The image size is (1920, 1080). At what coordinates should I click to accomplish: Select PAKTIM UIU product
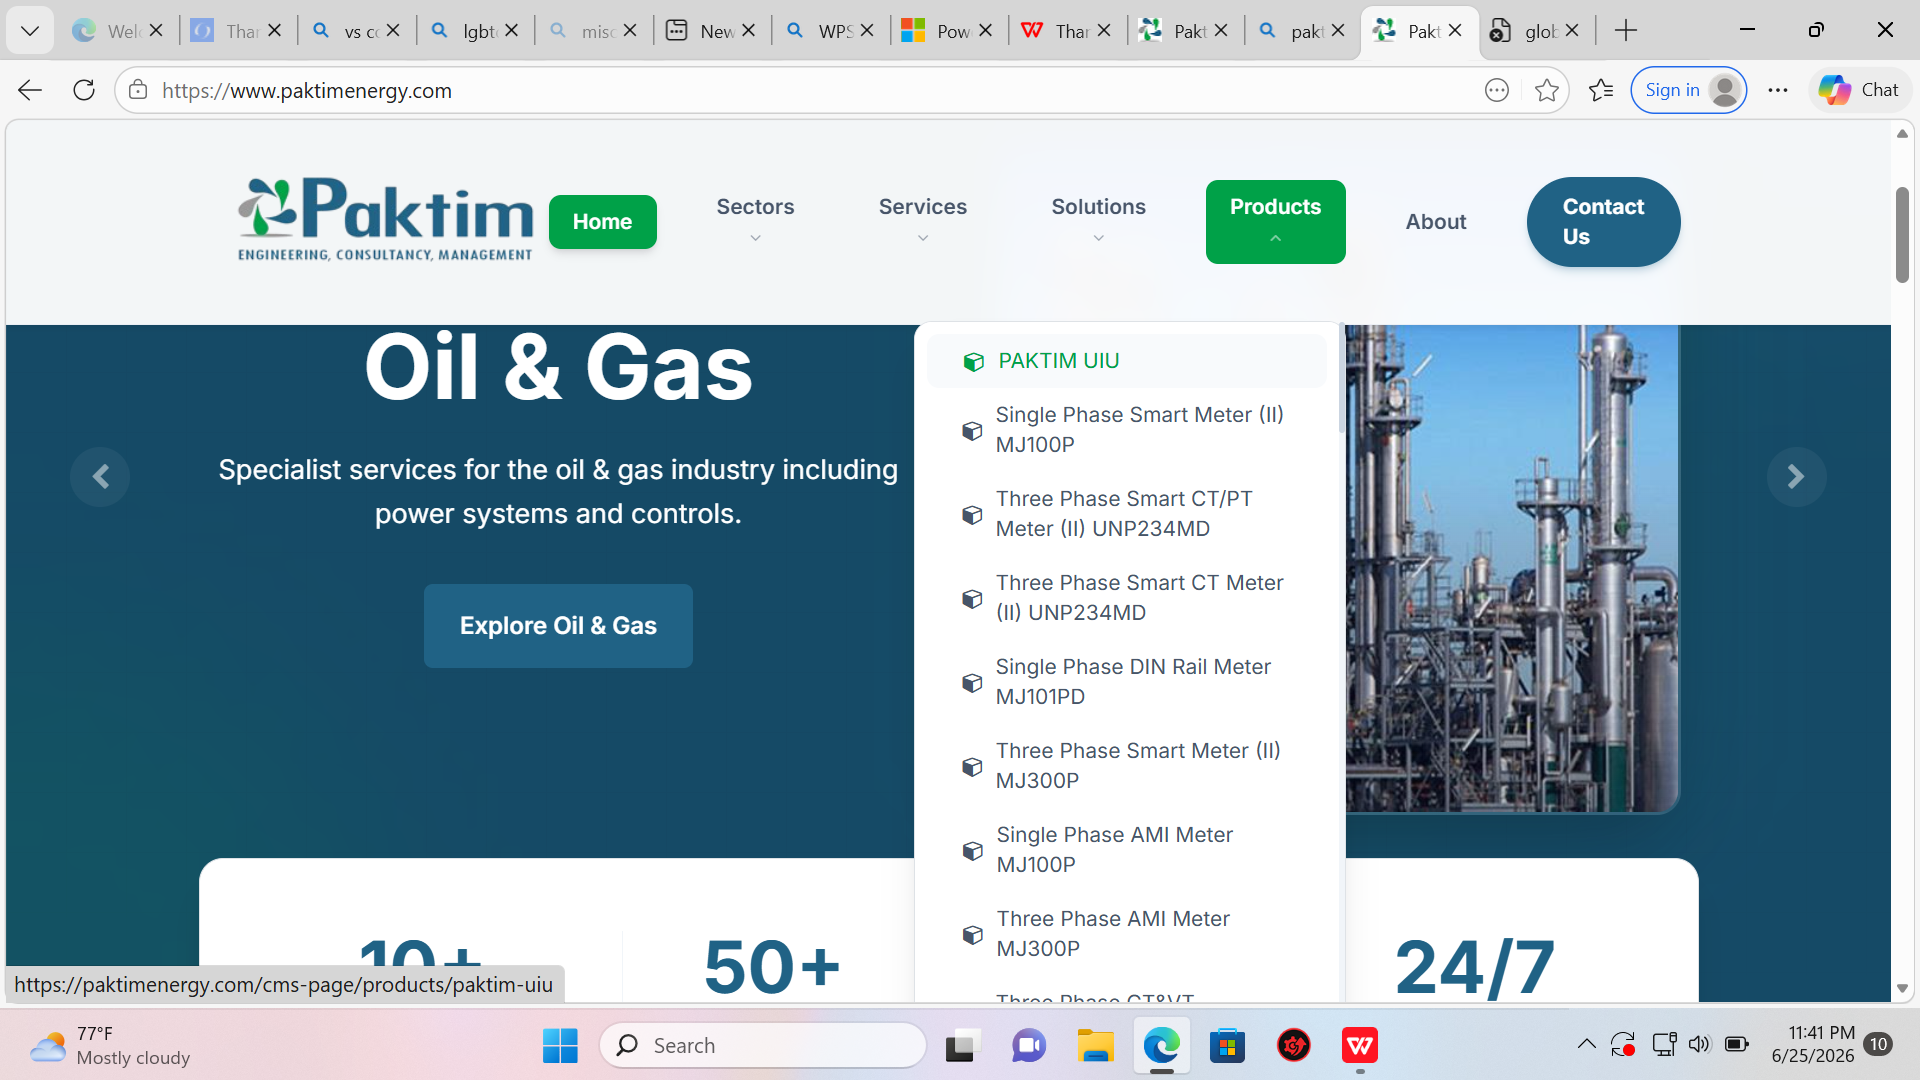[x=1126, y=361]
